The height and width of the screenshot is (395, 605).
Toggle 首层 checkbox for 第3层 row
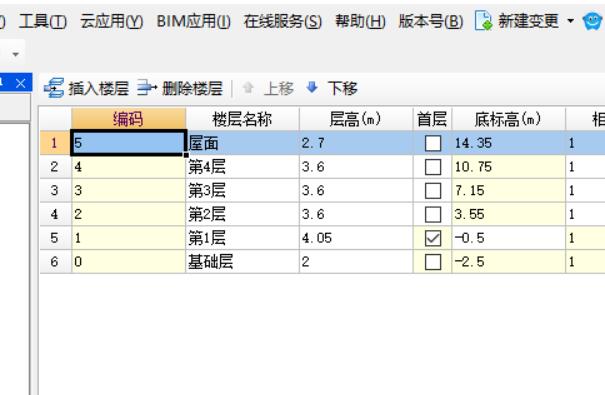[x=433, y=191]
